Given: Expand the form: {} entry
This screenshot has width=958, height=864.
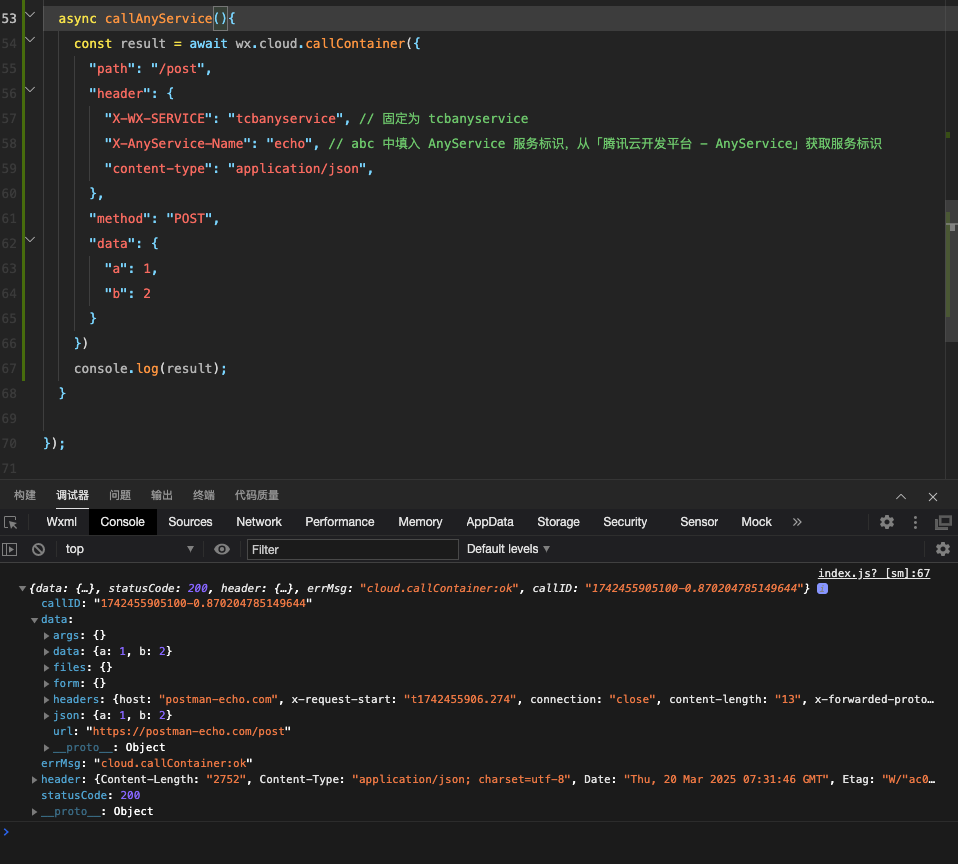Looking at the screenshot, I should click(x=46, y=684).
